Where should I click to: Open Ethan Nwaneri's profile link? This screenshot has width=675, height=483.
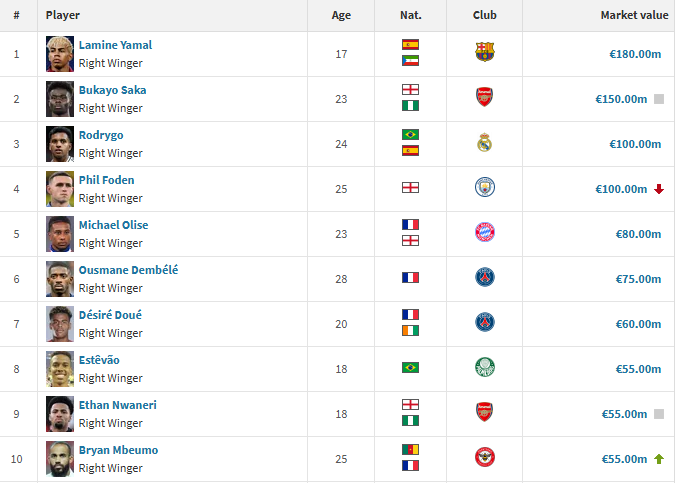click(x=118, y=405)
